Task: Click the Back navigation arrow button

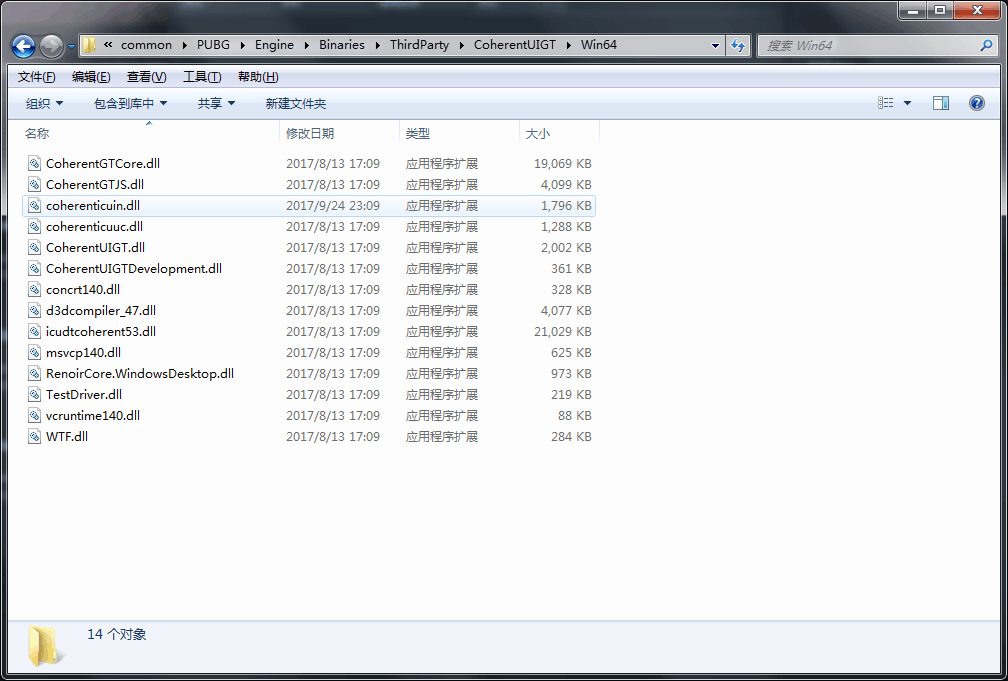Action: (x=23, y=46)
